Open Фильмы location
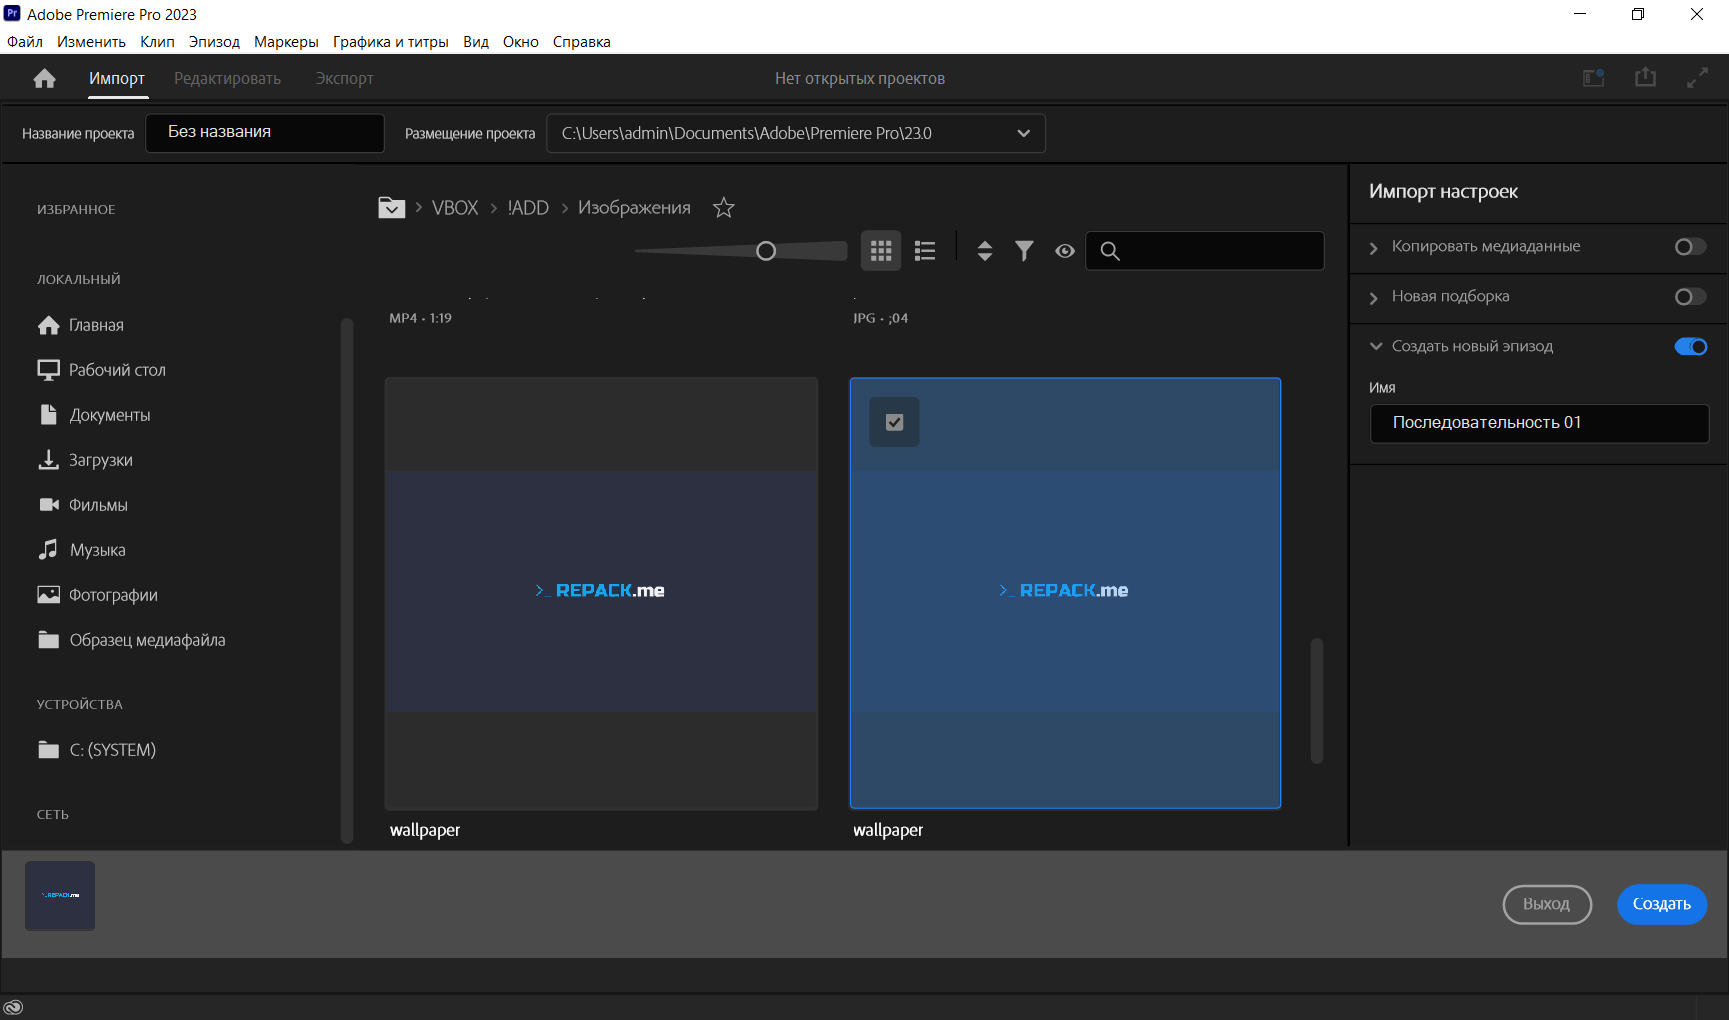Screen dimensions: 1729x1020 (x=83, y=505)
